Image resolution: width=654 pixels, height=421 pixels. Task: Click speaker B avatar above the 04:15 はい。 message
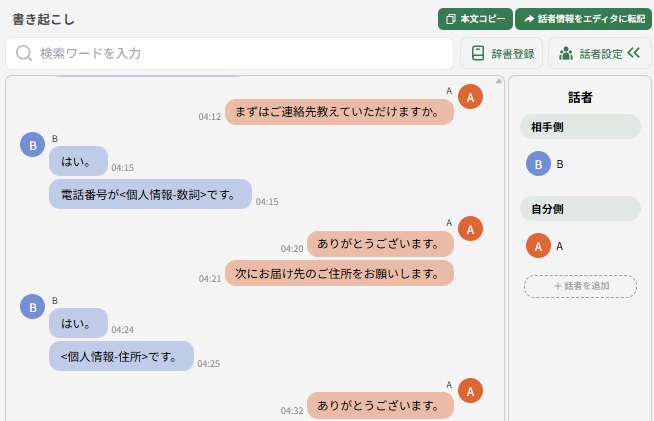pyautogui.click(x=33, y=145)
